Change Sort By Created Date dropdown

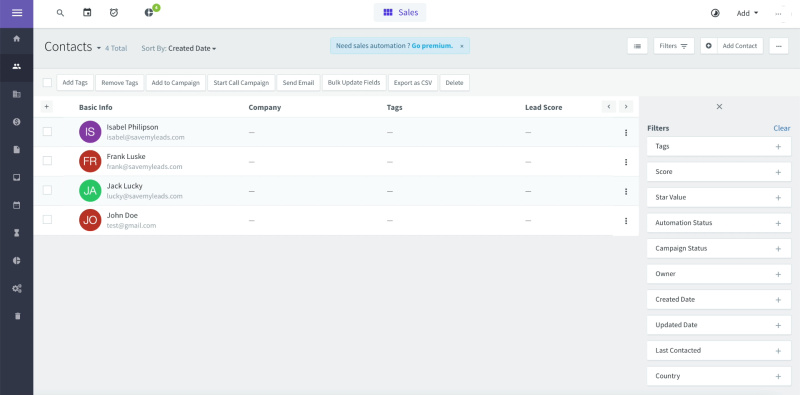[x=192, y=48]
